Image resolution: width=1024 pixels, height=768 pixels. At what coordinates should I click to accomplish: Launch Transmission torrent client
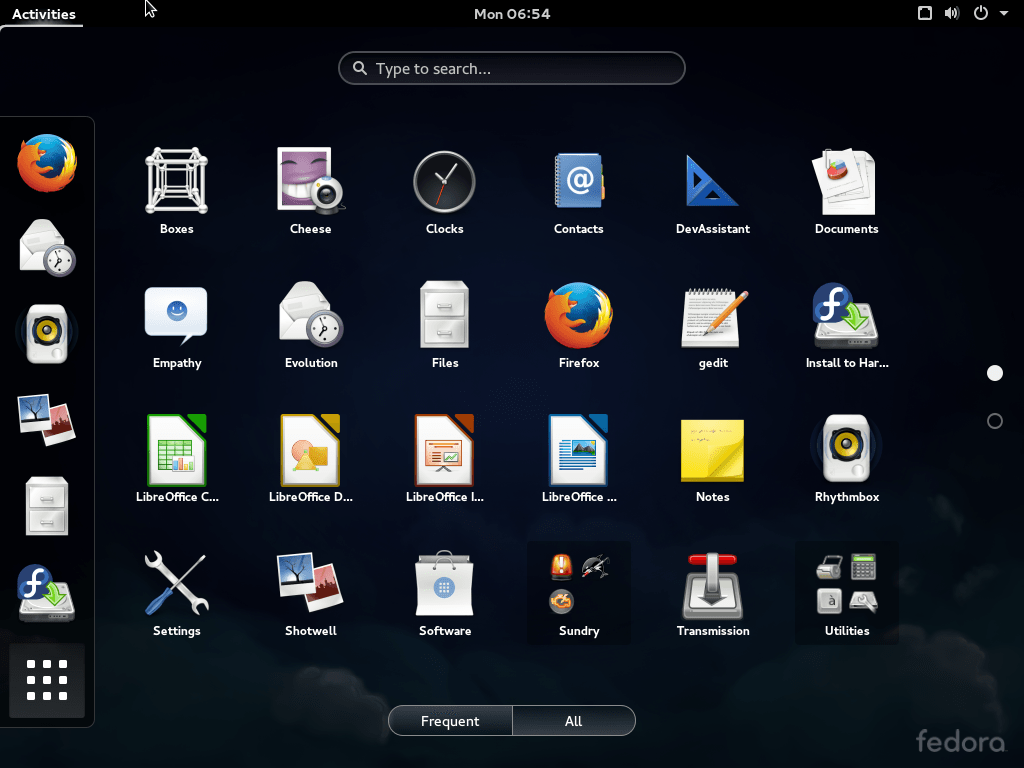pos(712,593)
